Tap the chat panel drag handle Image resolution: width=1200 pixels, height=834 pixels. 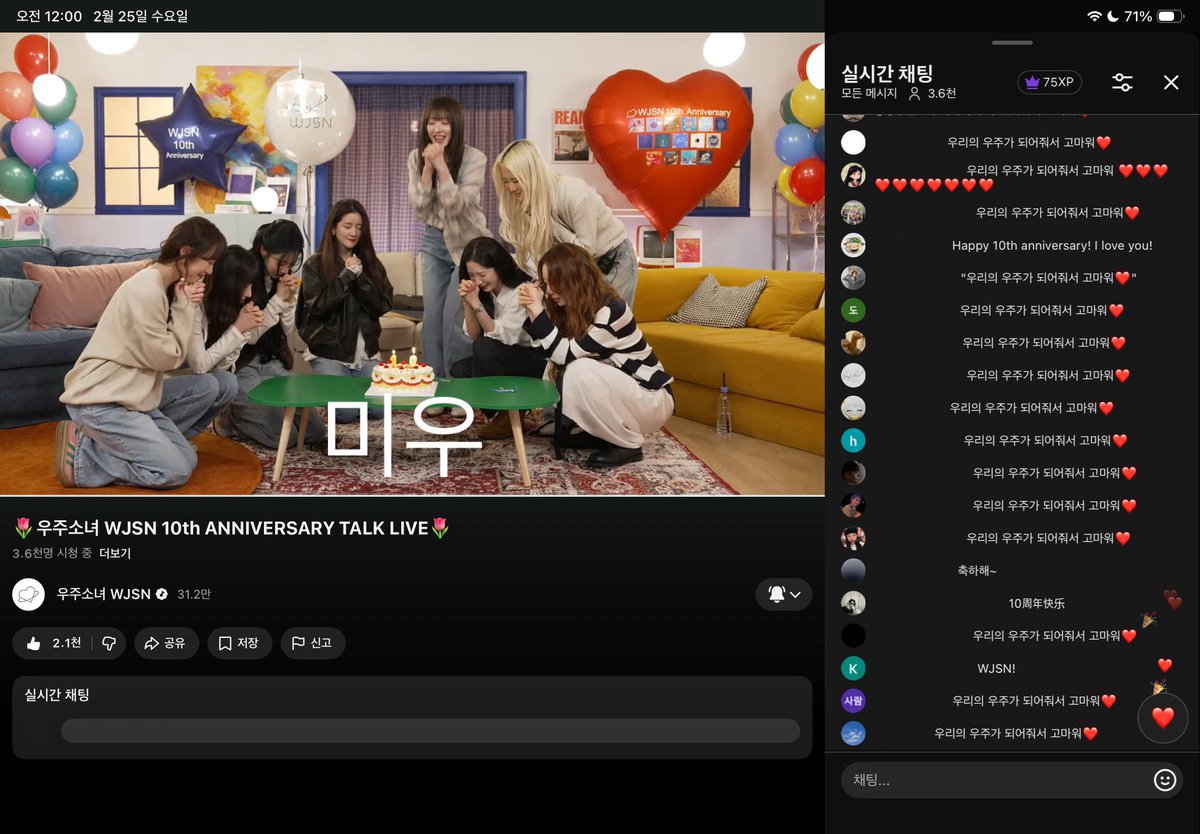tap(1012, 42)
